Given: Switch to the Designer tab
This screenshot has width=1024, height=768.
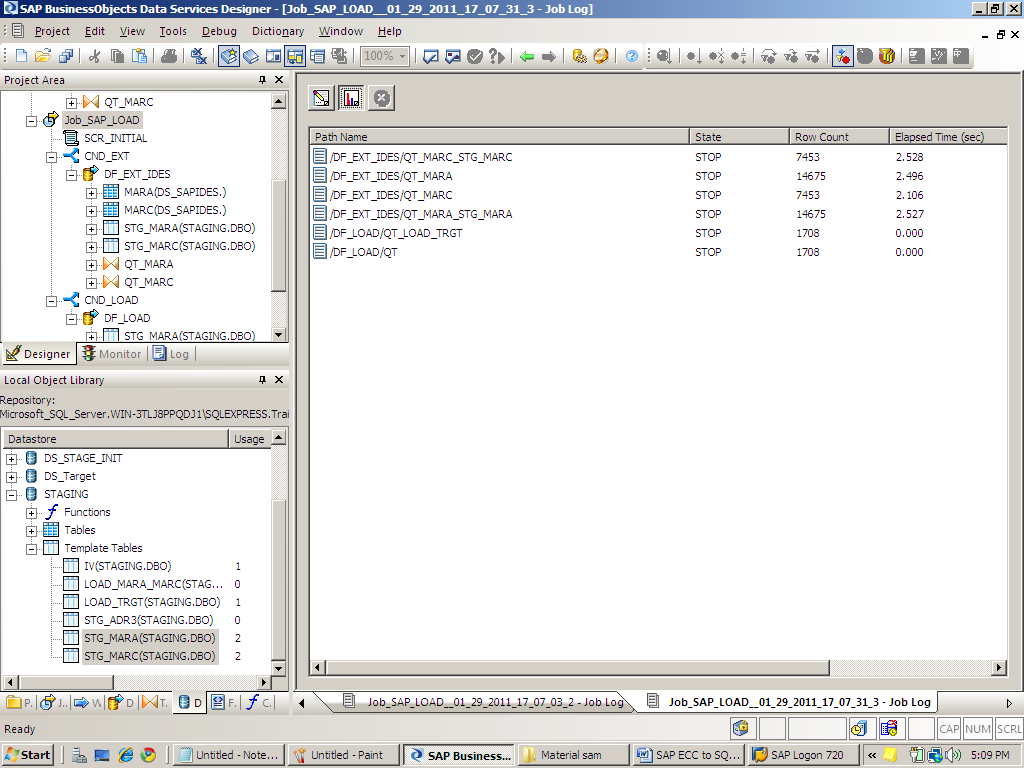Looking at the screenshot, I should [38, 354].
